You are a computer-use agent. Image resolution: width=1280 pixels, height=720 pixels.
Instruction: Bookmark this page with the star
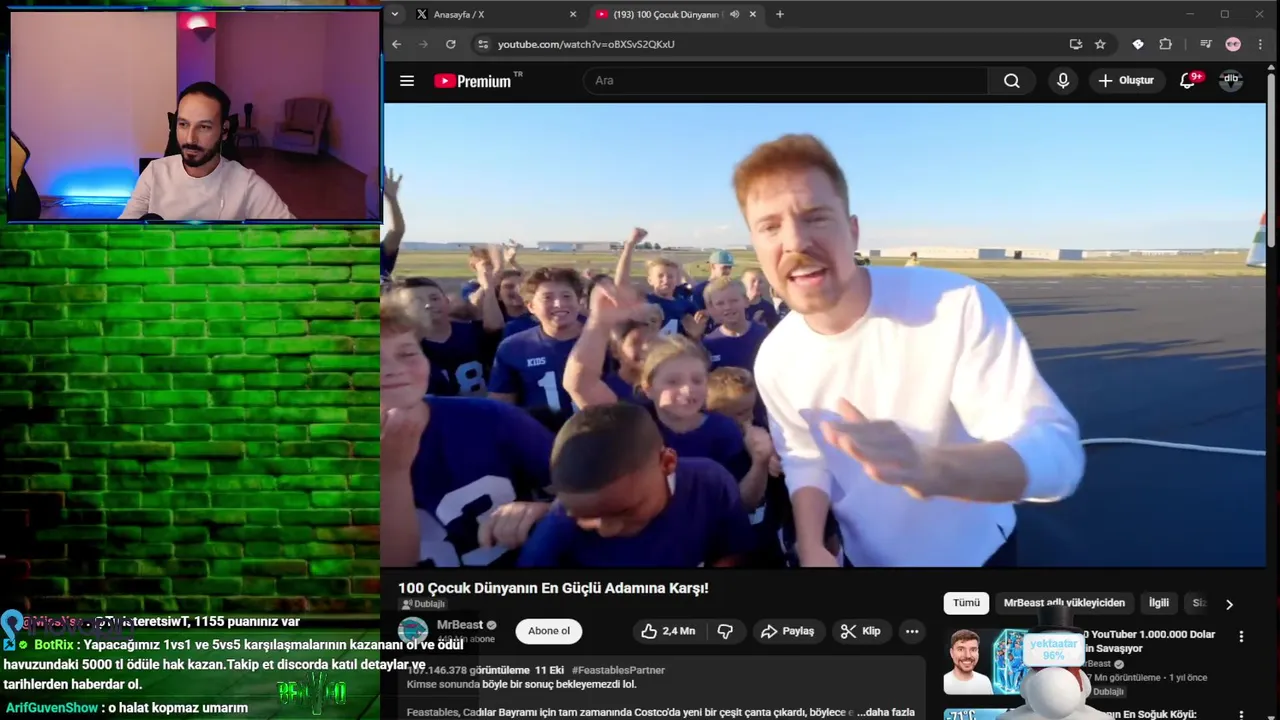(1100, 44)
